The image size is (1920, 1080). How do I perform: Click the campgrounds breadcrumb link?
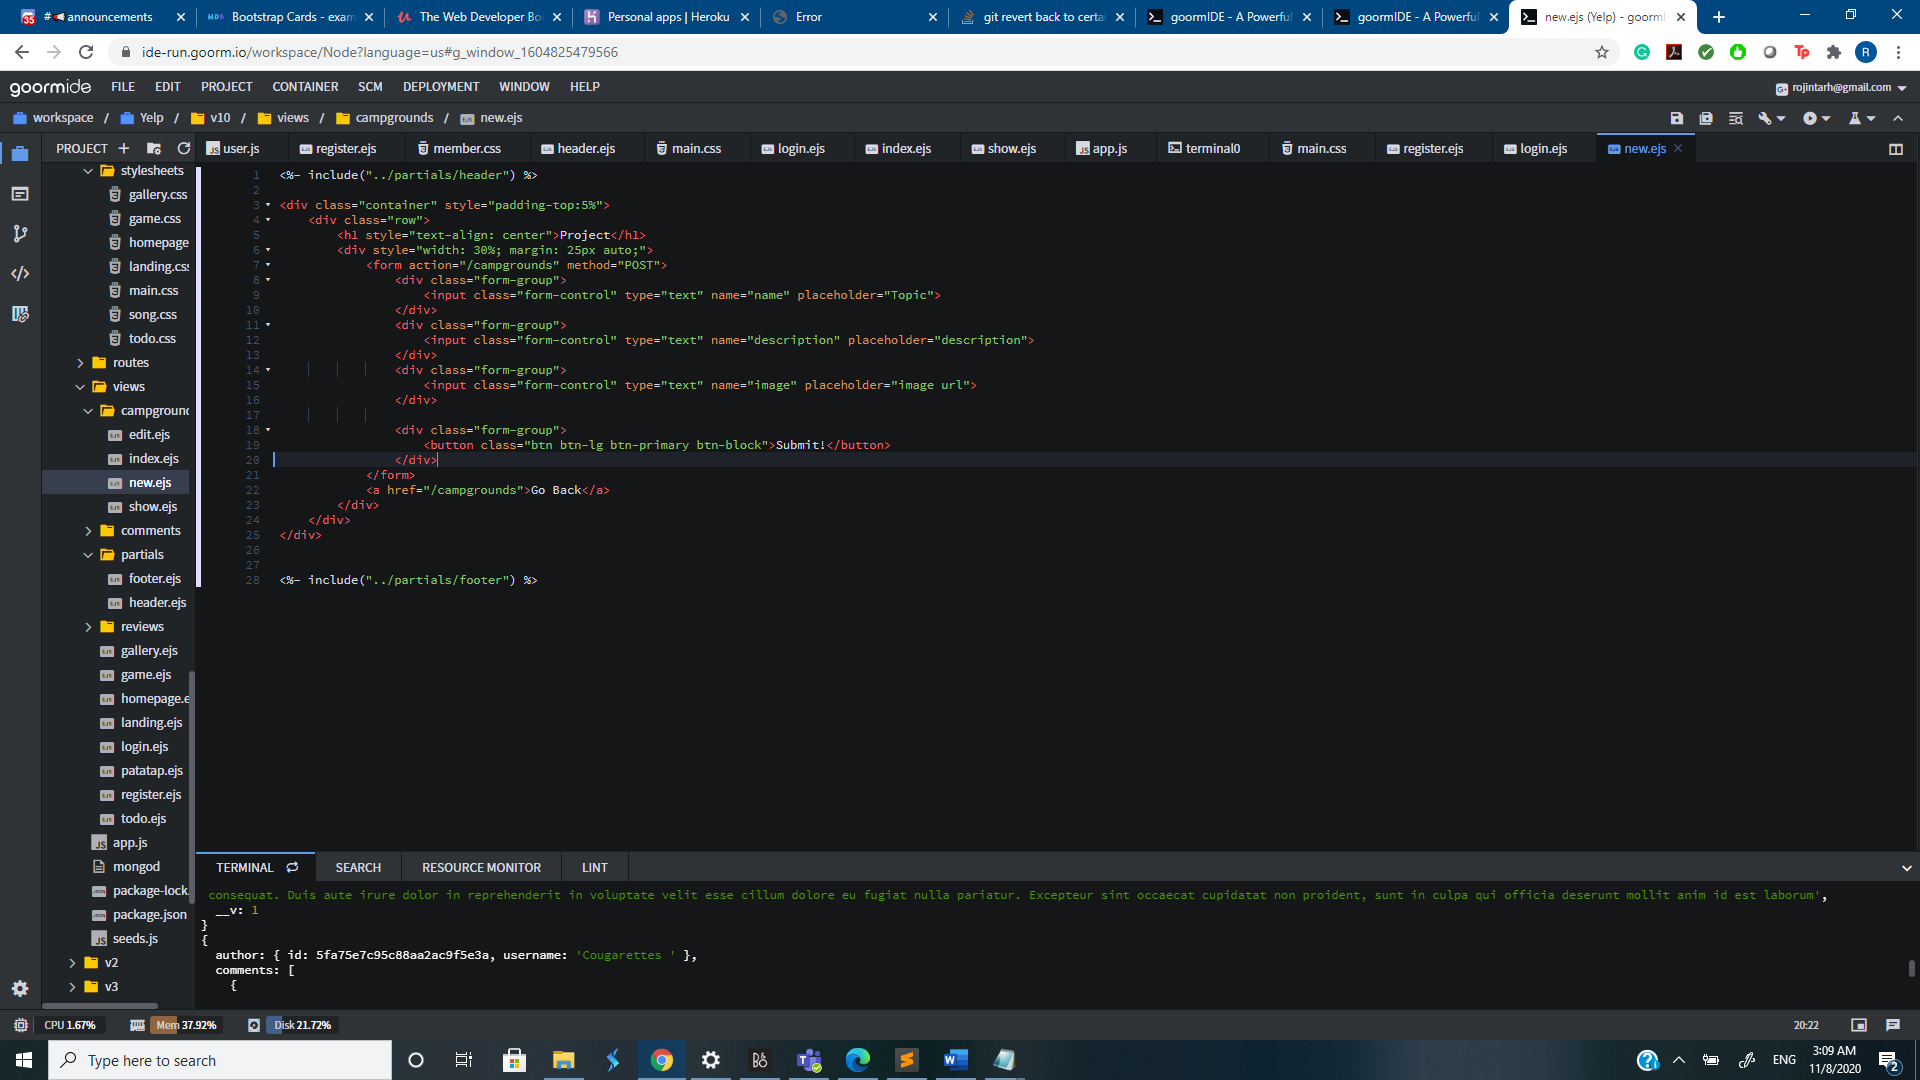tap(394, 118)
